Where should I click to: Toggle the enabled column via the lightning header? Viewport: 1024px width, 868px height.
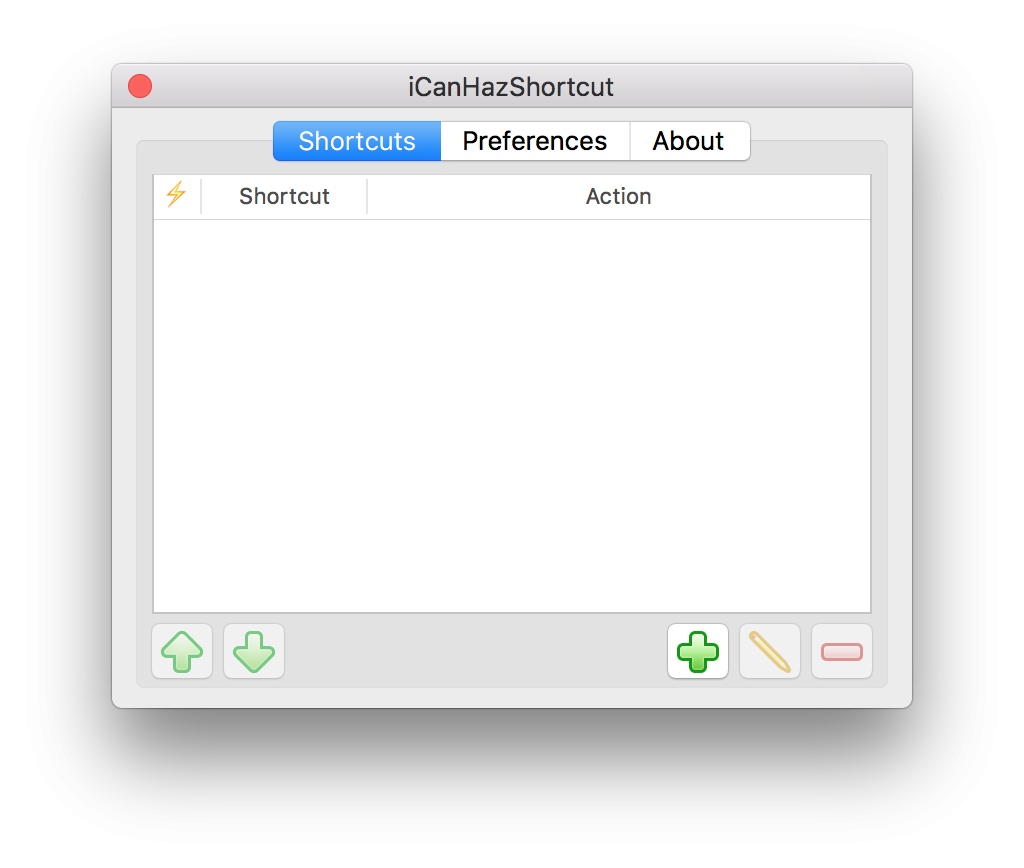(x=178, y=196)
